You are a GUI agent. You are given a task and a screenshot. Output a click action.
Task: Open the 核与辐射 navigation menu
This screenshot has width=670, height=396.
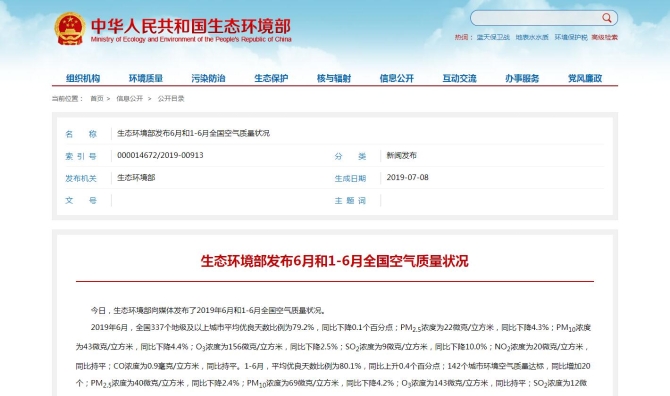point(334,78)
